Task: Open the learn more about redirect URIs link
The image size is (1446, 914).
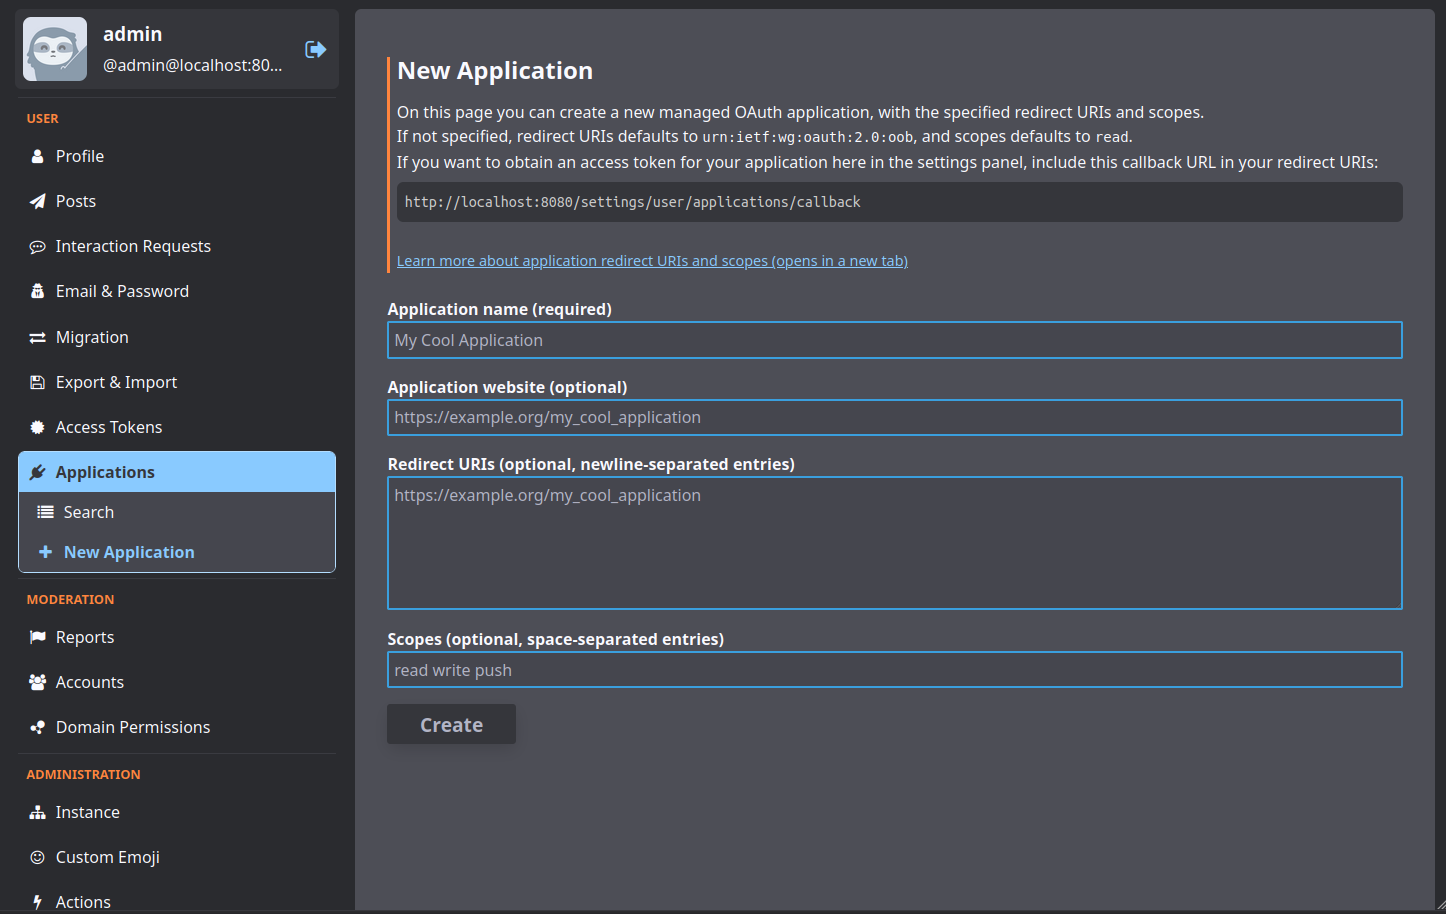Action: 652,261
